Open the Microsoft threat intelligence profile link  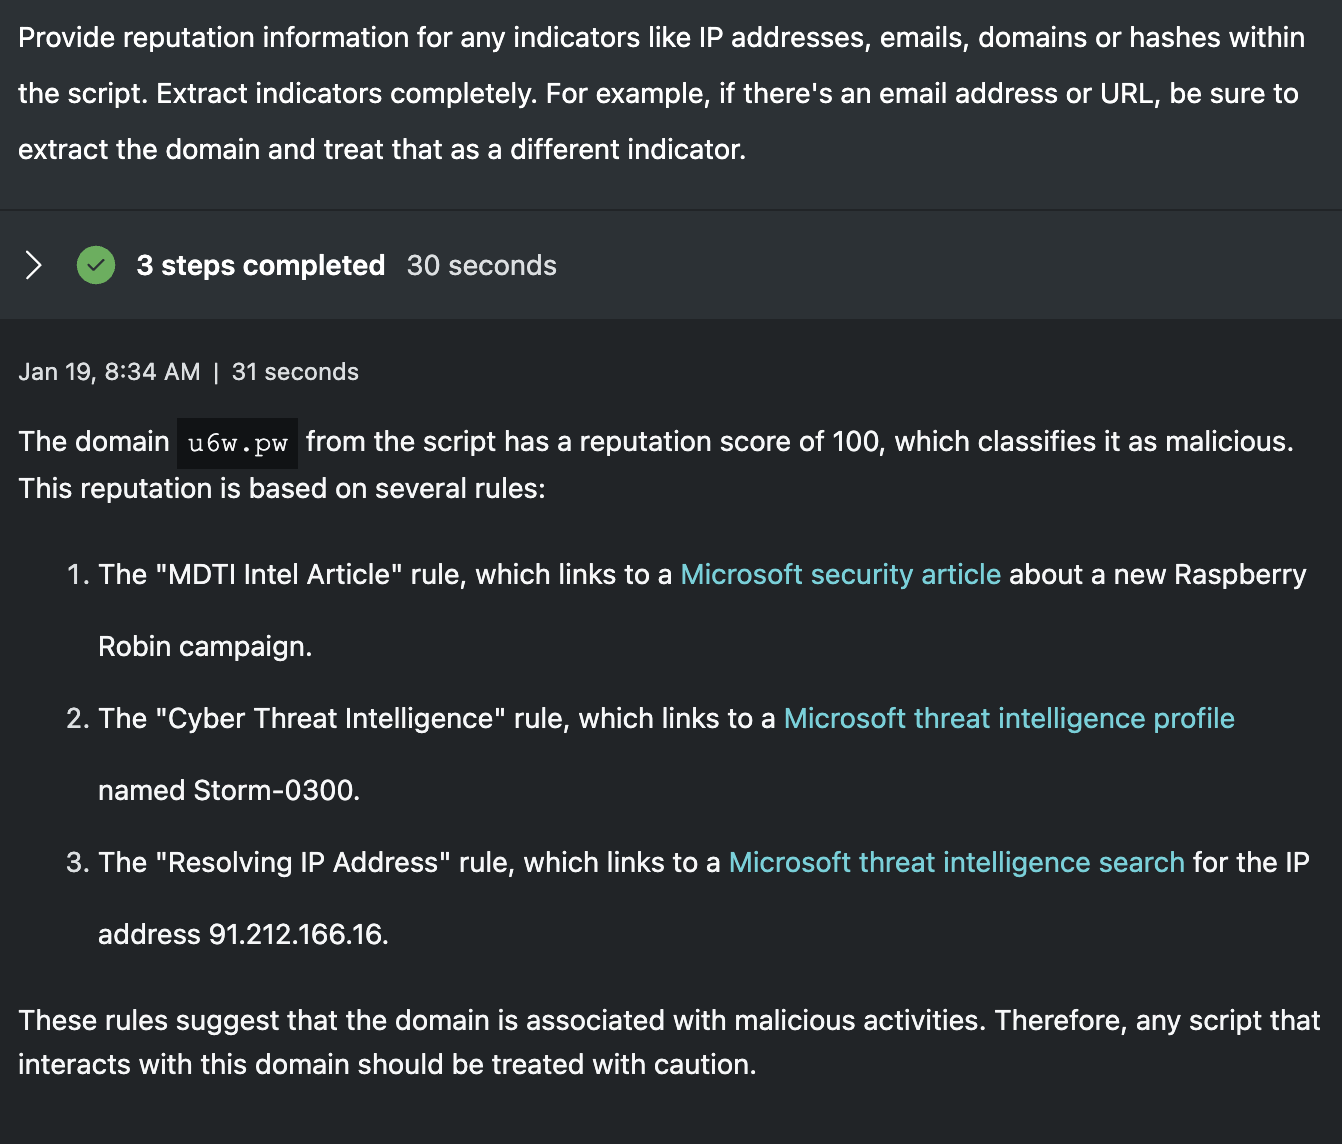1008,718
